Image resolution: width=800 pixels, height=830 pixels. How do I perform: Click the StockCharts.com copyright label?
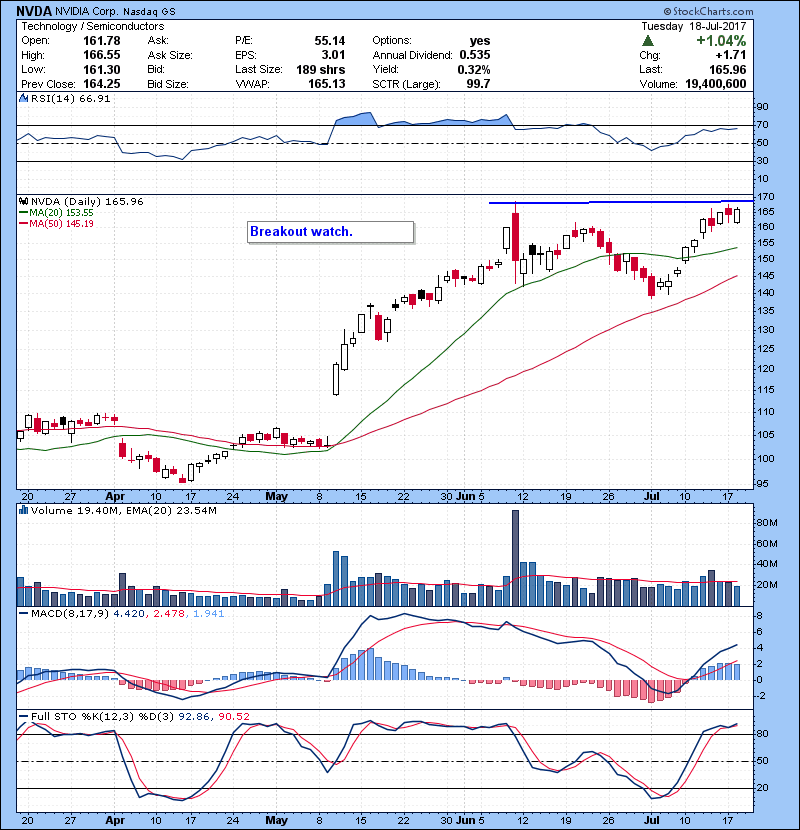coord(708,11)
